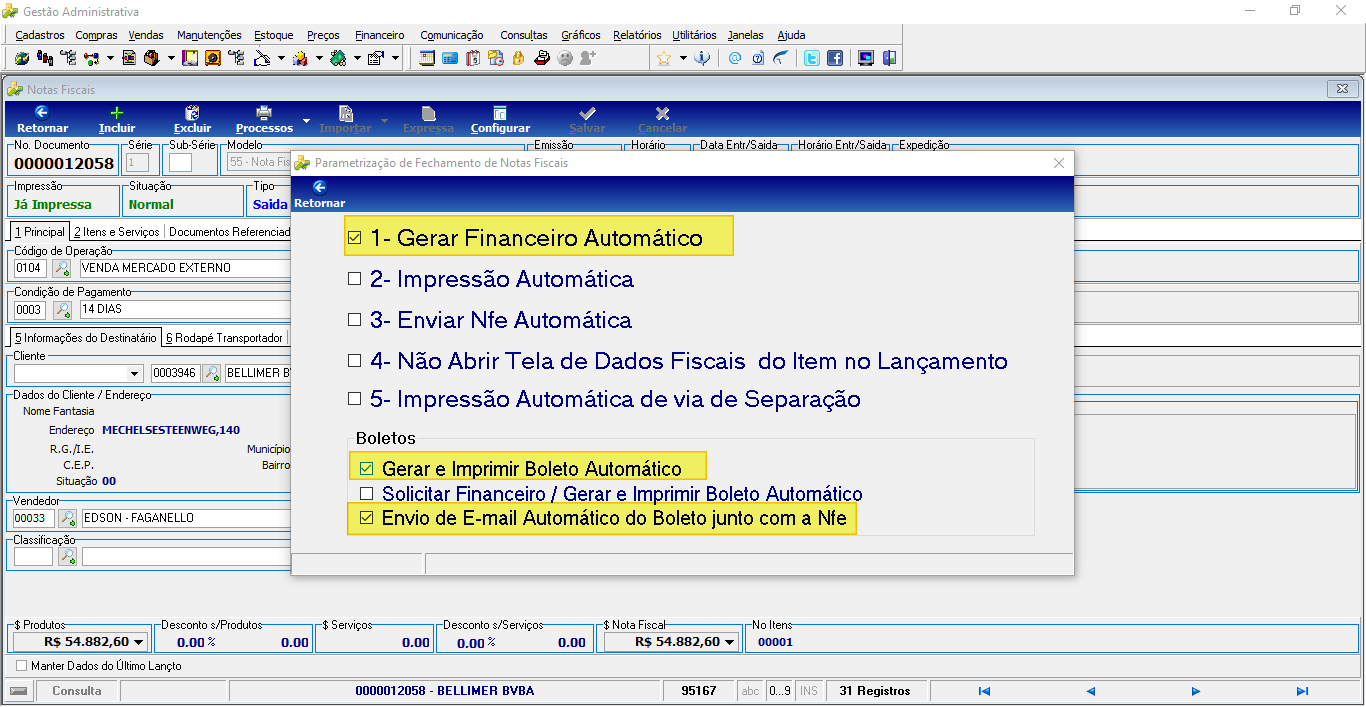Open the Vendas menu
Viewport: 1366px width, 707px height.
146,35
